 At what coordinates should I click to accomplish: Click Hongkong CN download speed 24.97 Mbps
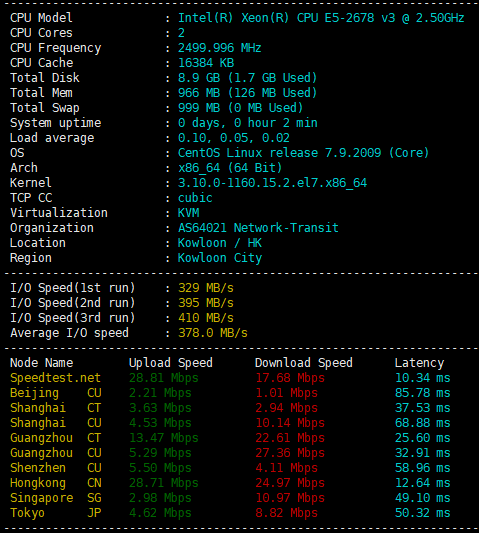pos(290,483)
